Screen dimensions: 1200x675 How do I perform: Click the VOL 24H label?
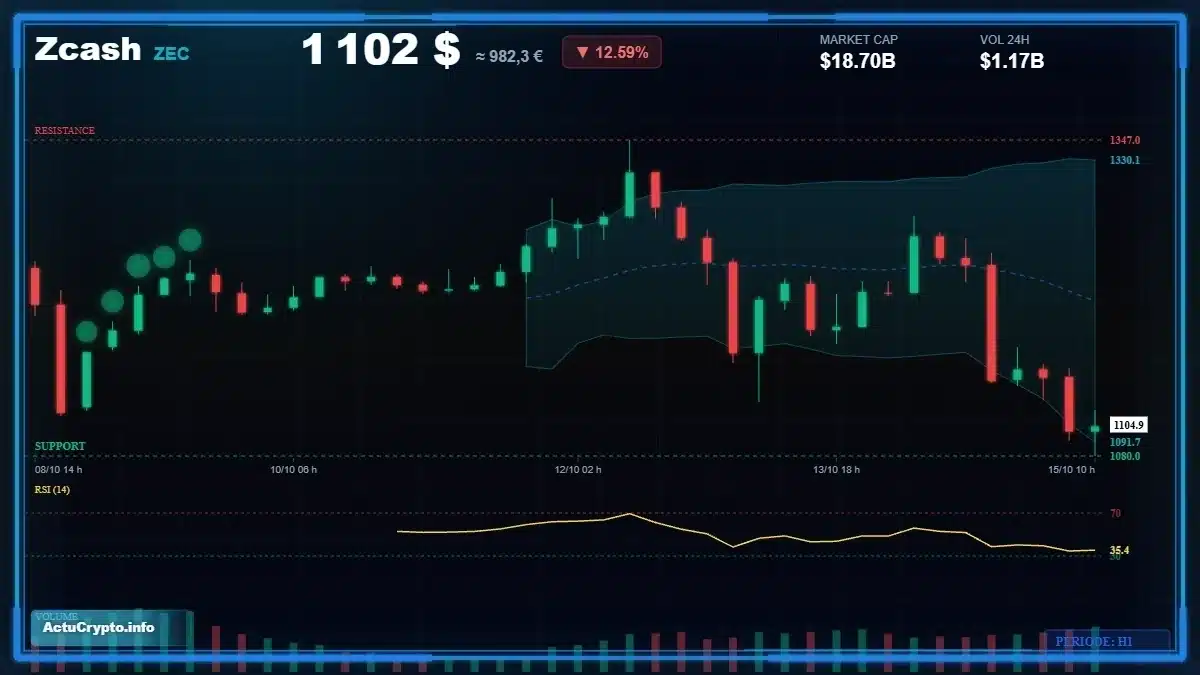[1005, 40]
